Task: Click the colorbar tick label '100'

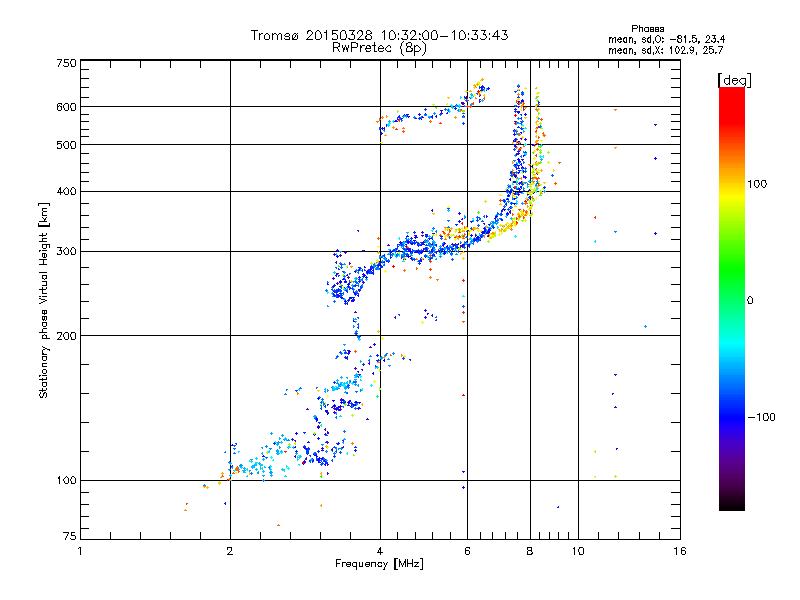Action: tap(757, 184)
